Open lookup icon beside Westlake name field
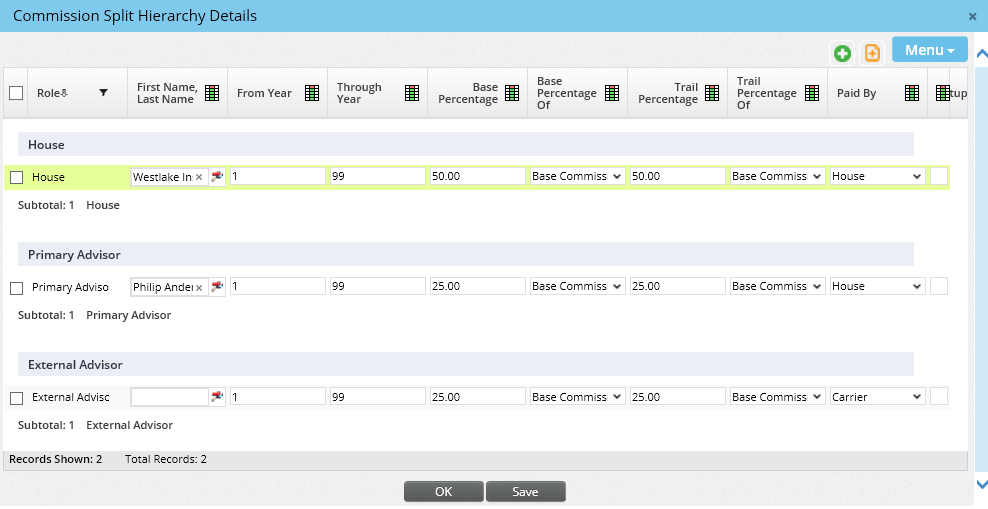 coord(217,177)
